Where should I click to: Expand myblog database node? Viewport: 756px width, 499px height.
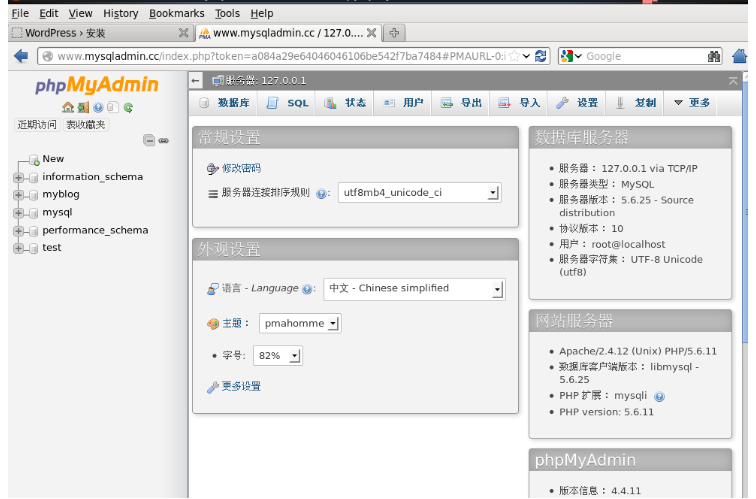click(18, 195)
